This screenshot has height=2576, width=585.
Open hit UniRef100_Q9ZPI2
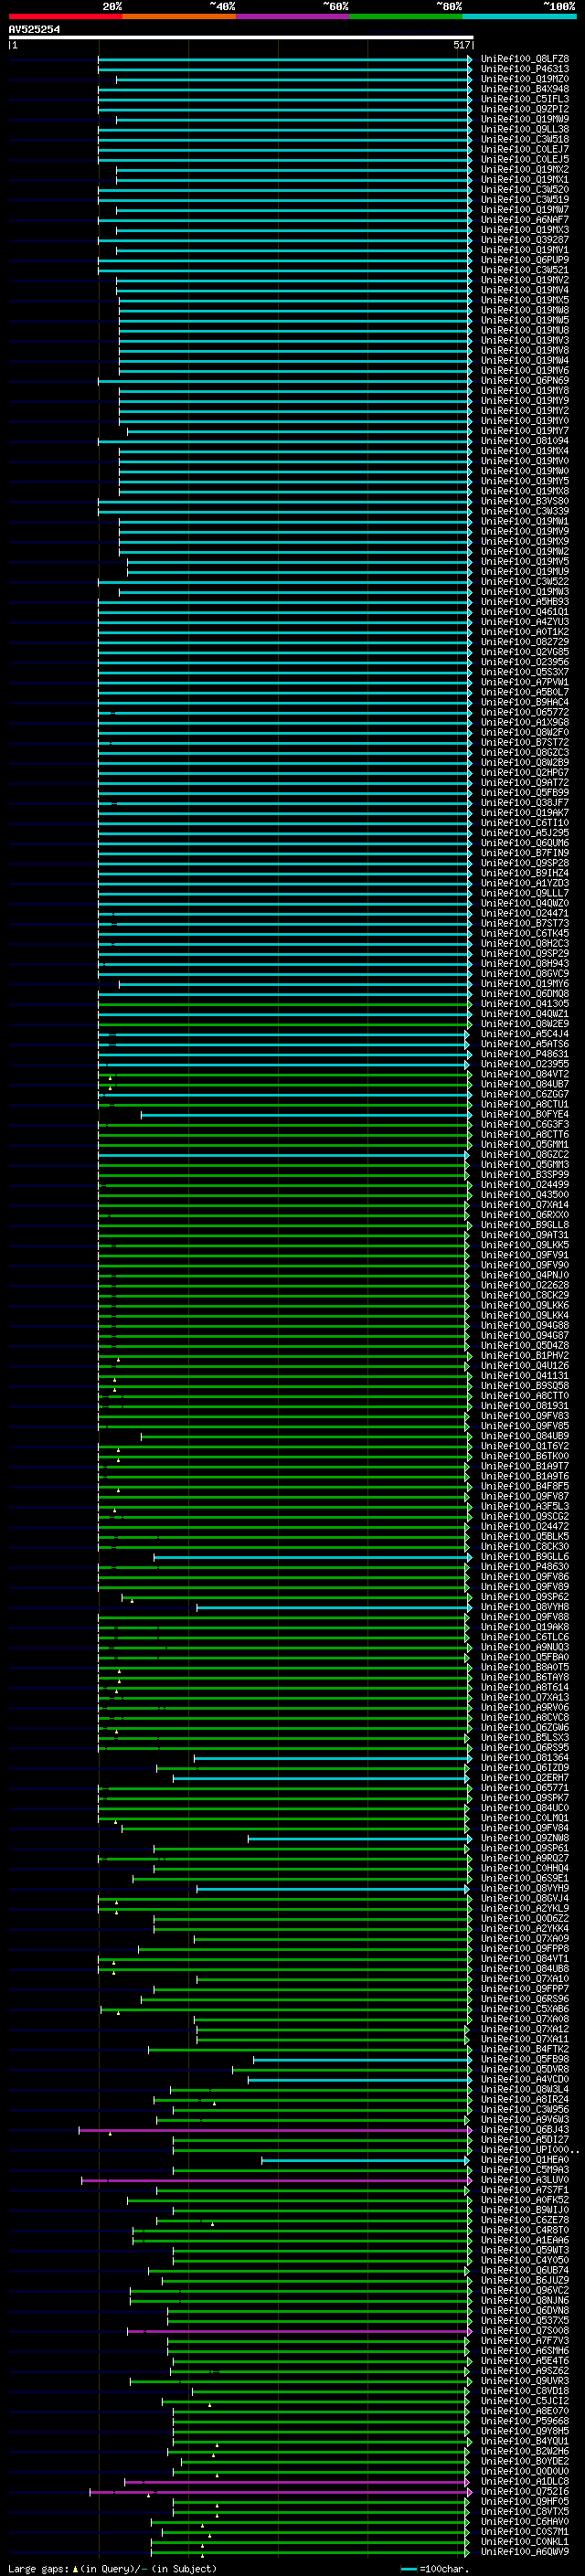pyautogui.click(x=525, y=109)
